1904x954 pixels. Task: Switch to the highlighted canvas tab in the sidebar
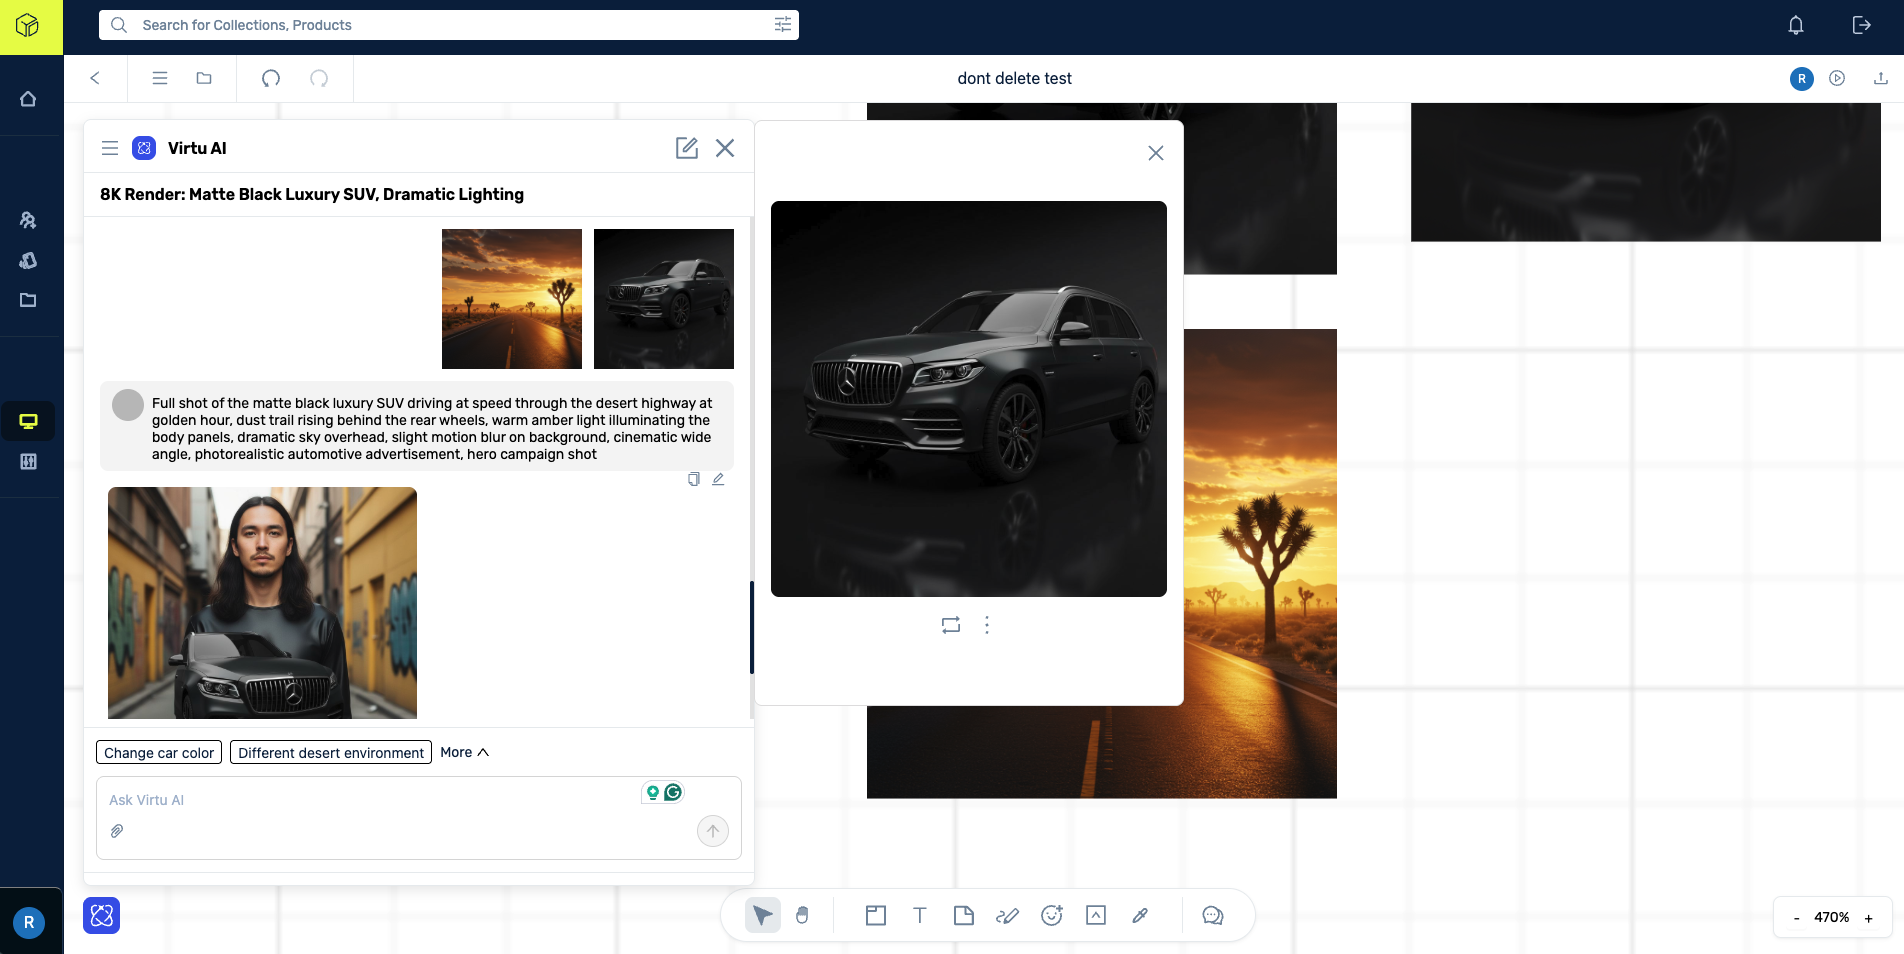29,421
